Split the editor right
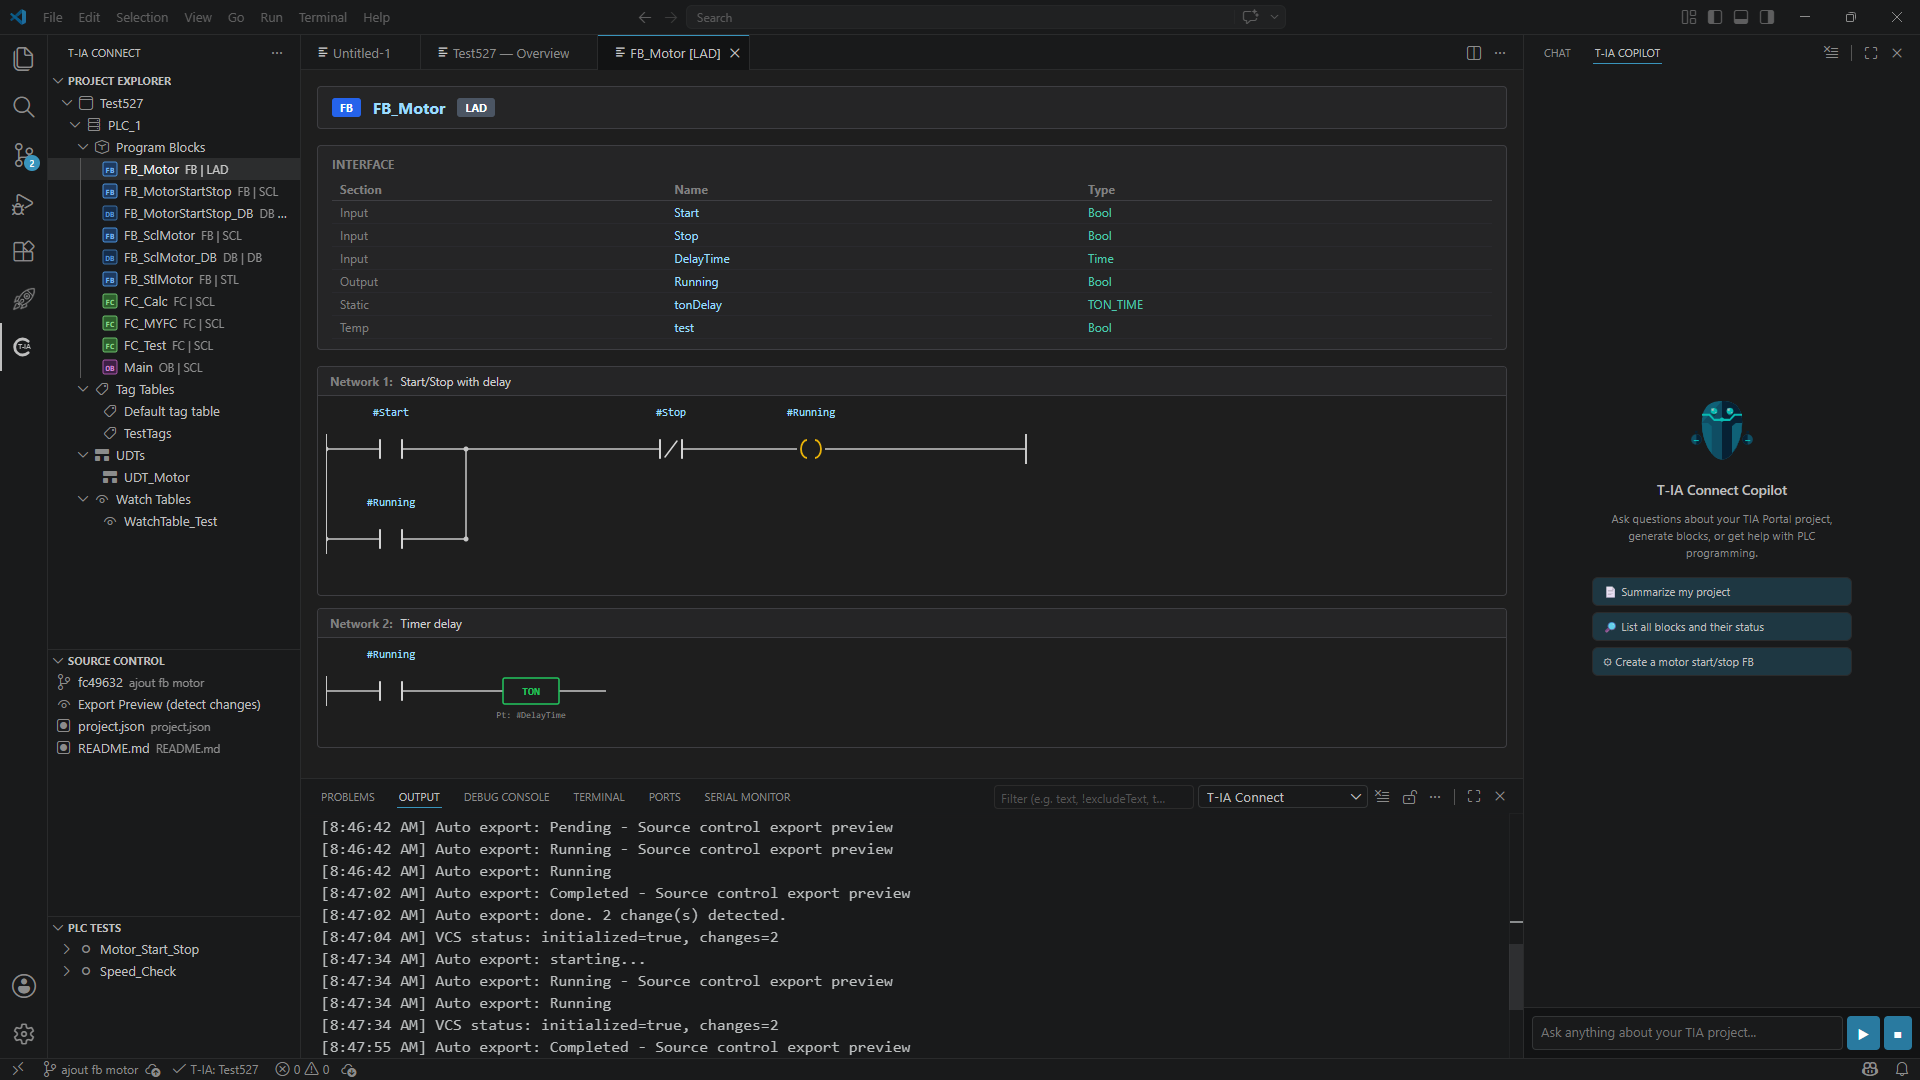This screenshot has width=1920, height=1080. point(1473,53)
